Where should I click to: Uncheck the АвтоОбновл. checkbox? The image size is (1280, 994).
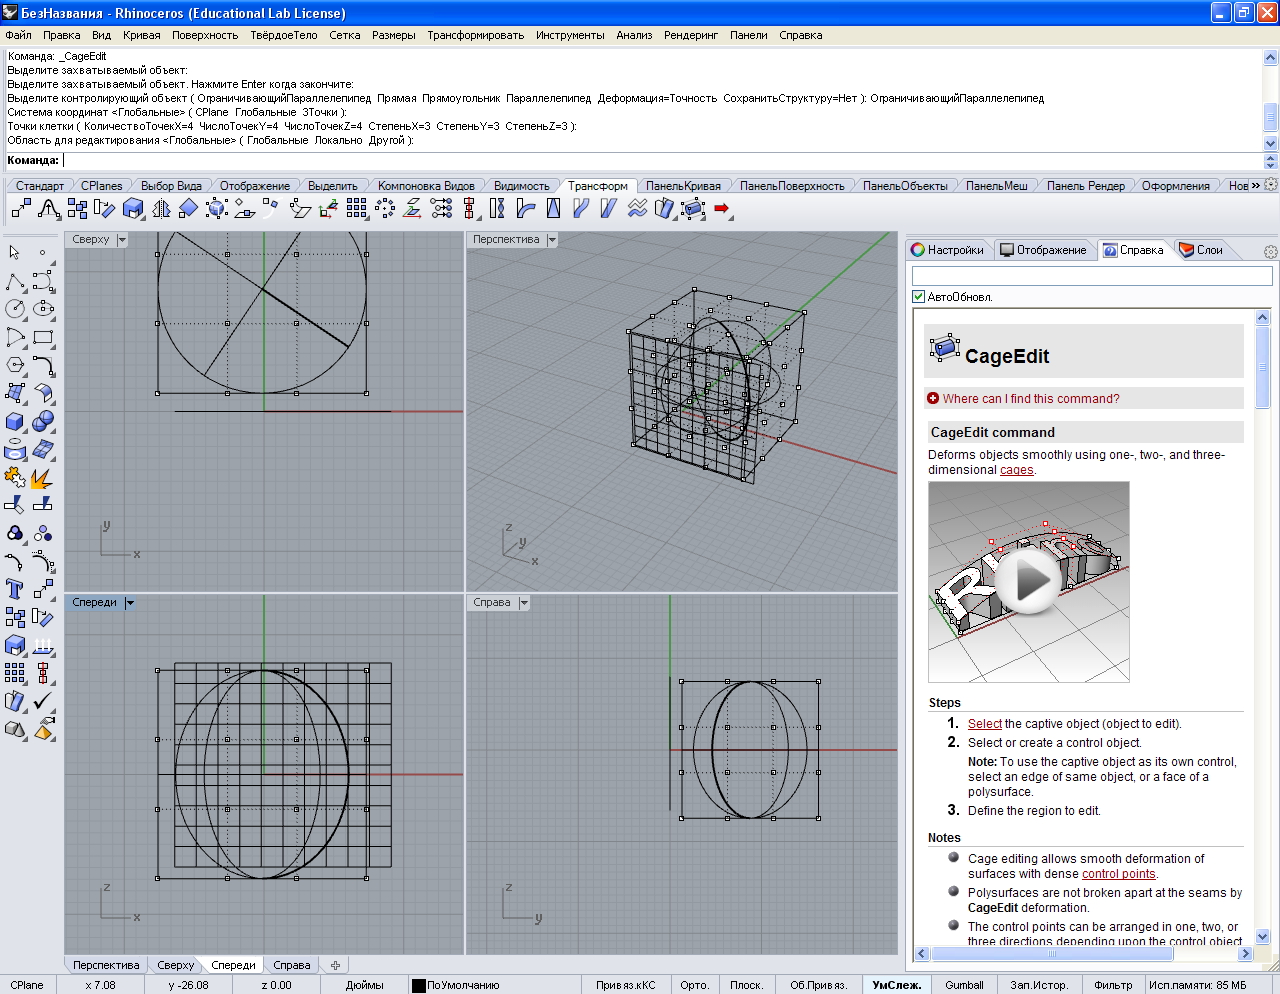[x=919, y=297]
